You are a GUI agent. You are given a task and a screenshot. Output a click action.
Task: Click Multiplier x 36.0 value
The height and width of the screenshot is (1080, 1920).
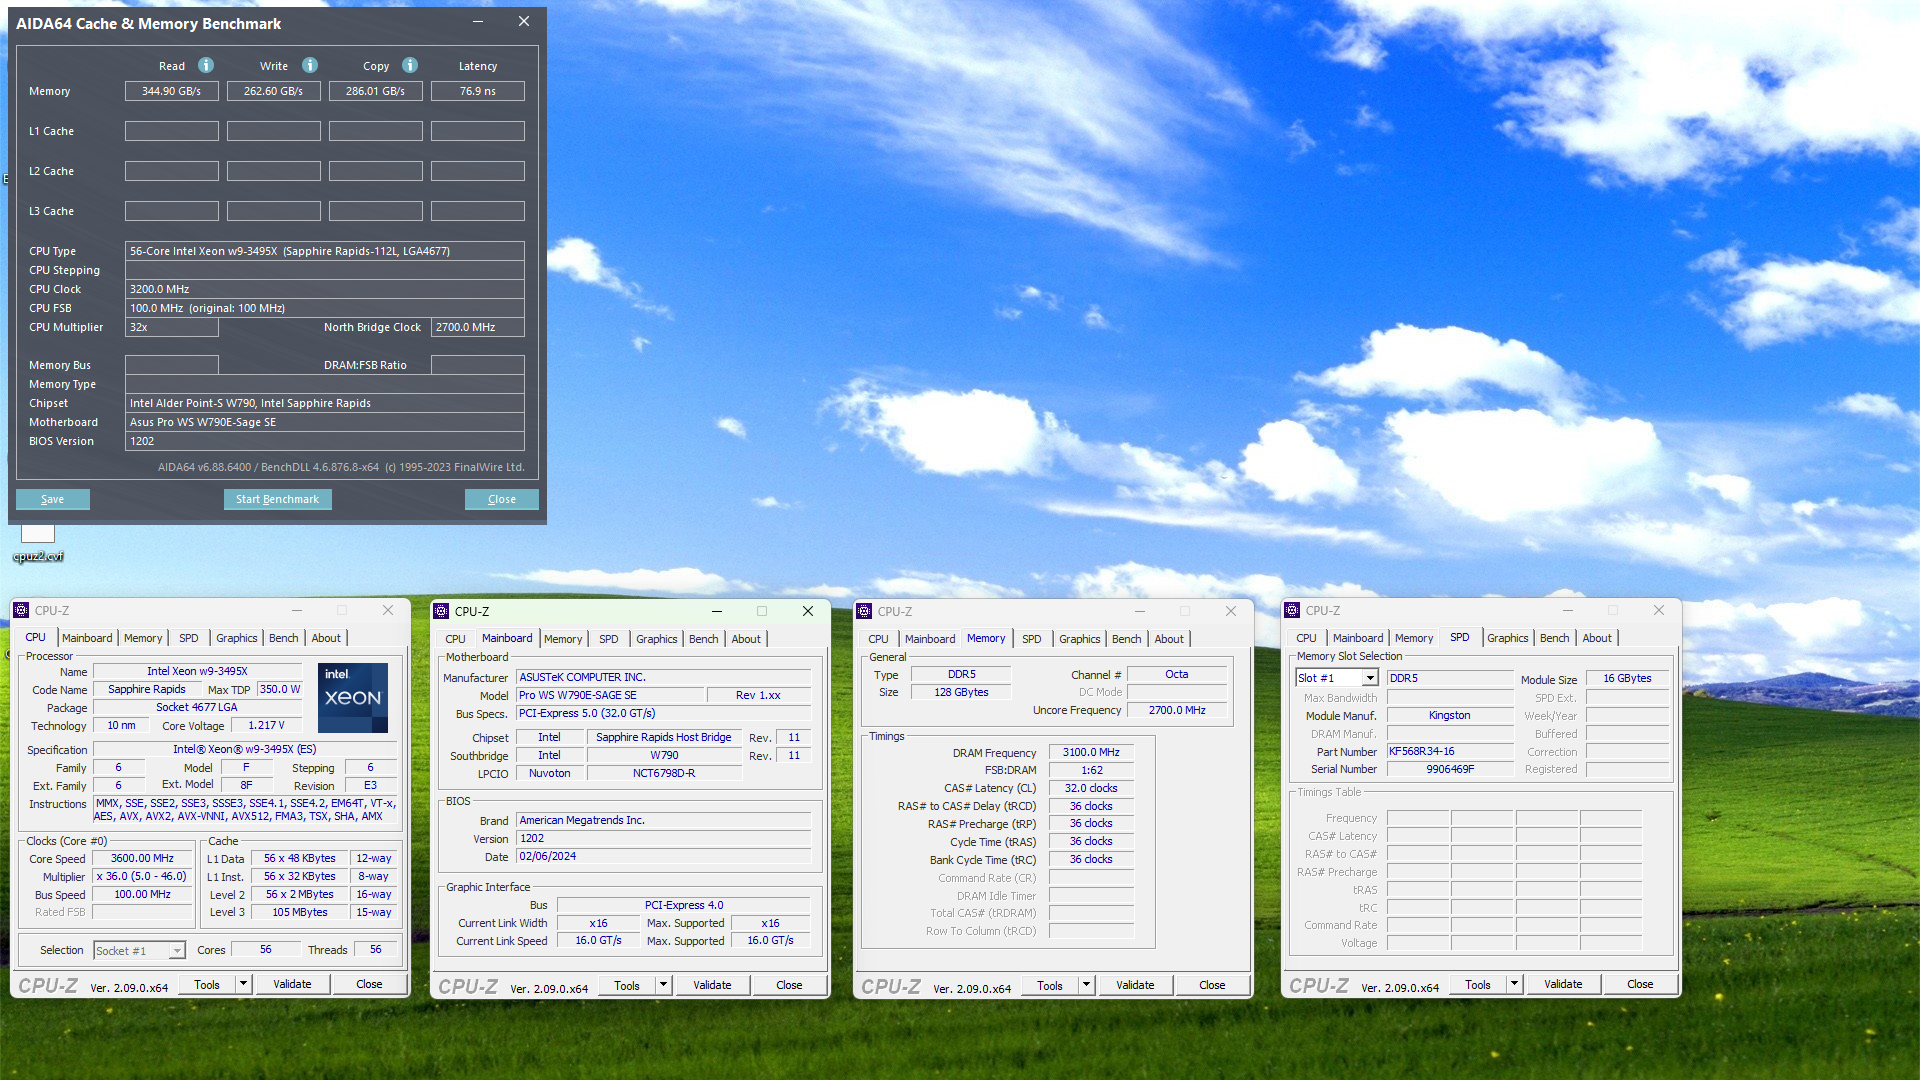click(x=143, y=877)
